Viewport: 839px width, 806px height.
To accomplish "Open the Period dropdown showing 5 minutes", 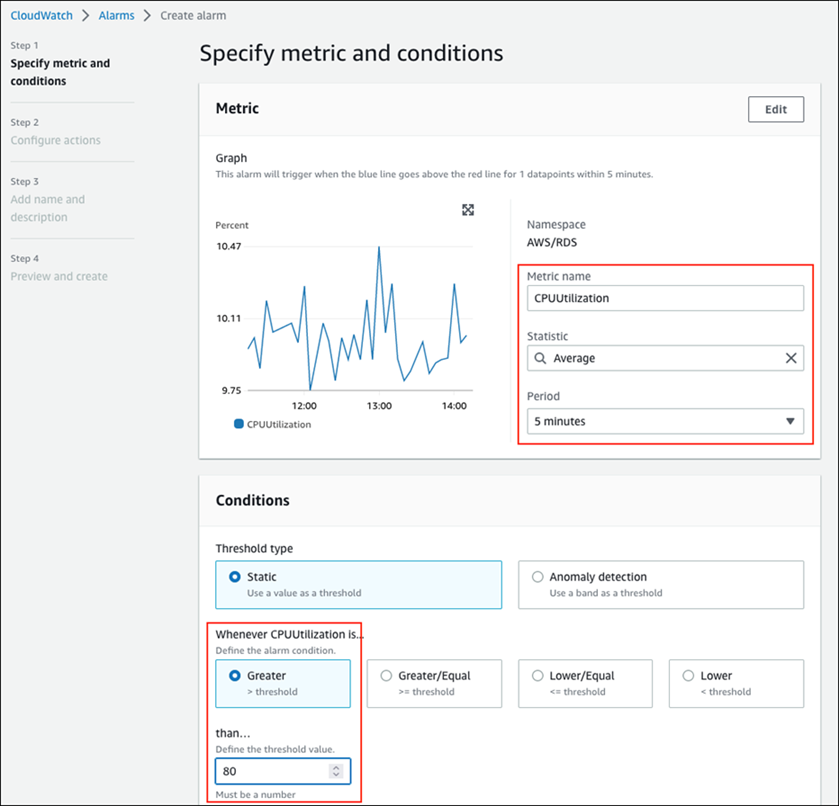I will click(665, 421).
